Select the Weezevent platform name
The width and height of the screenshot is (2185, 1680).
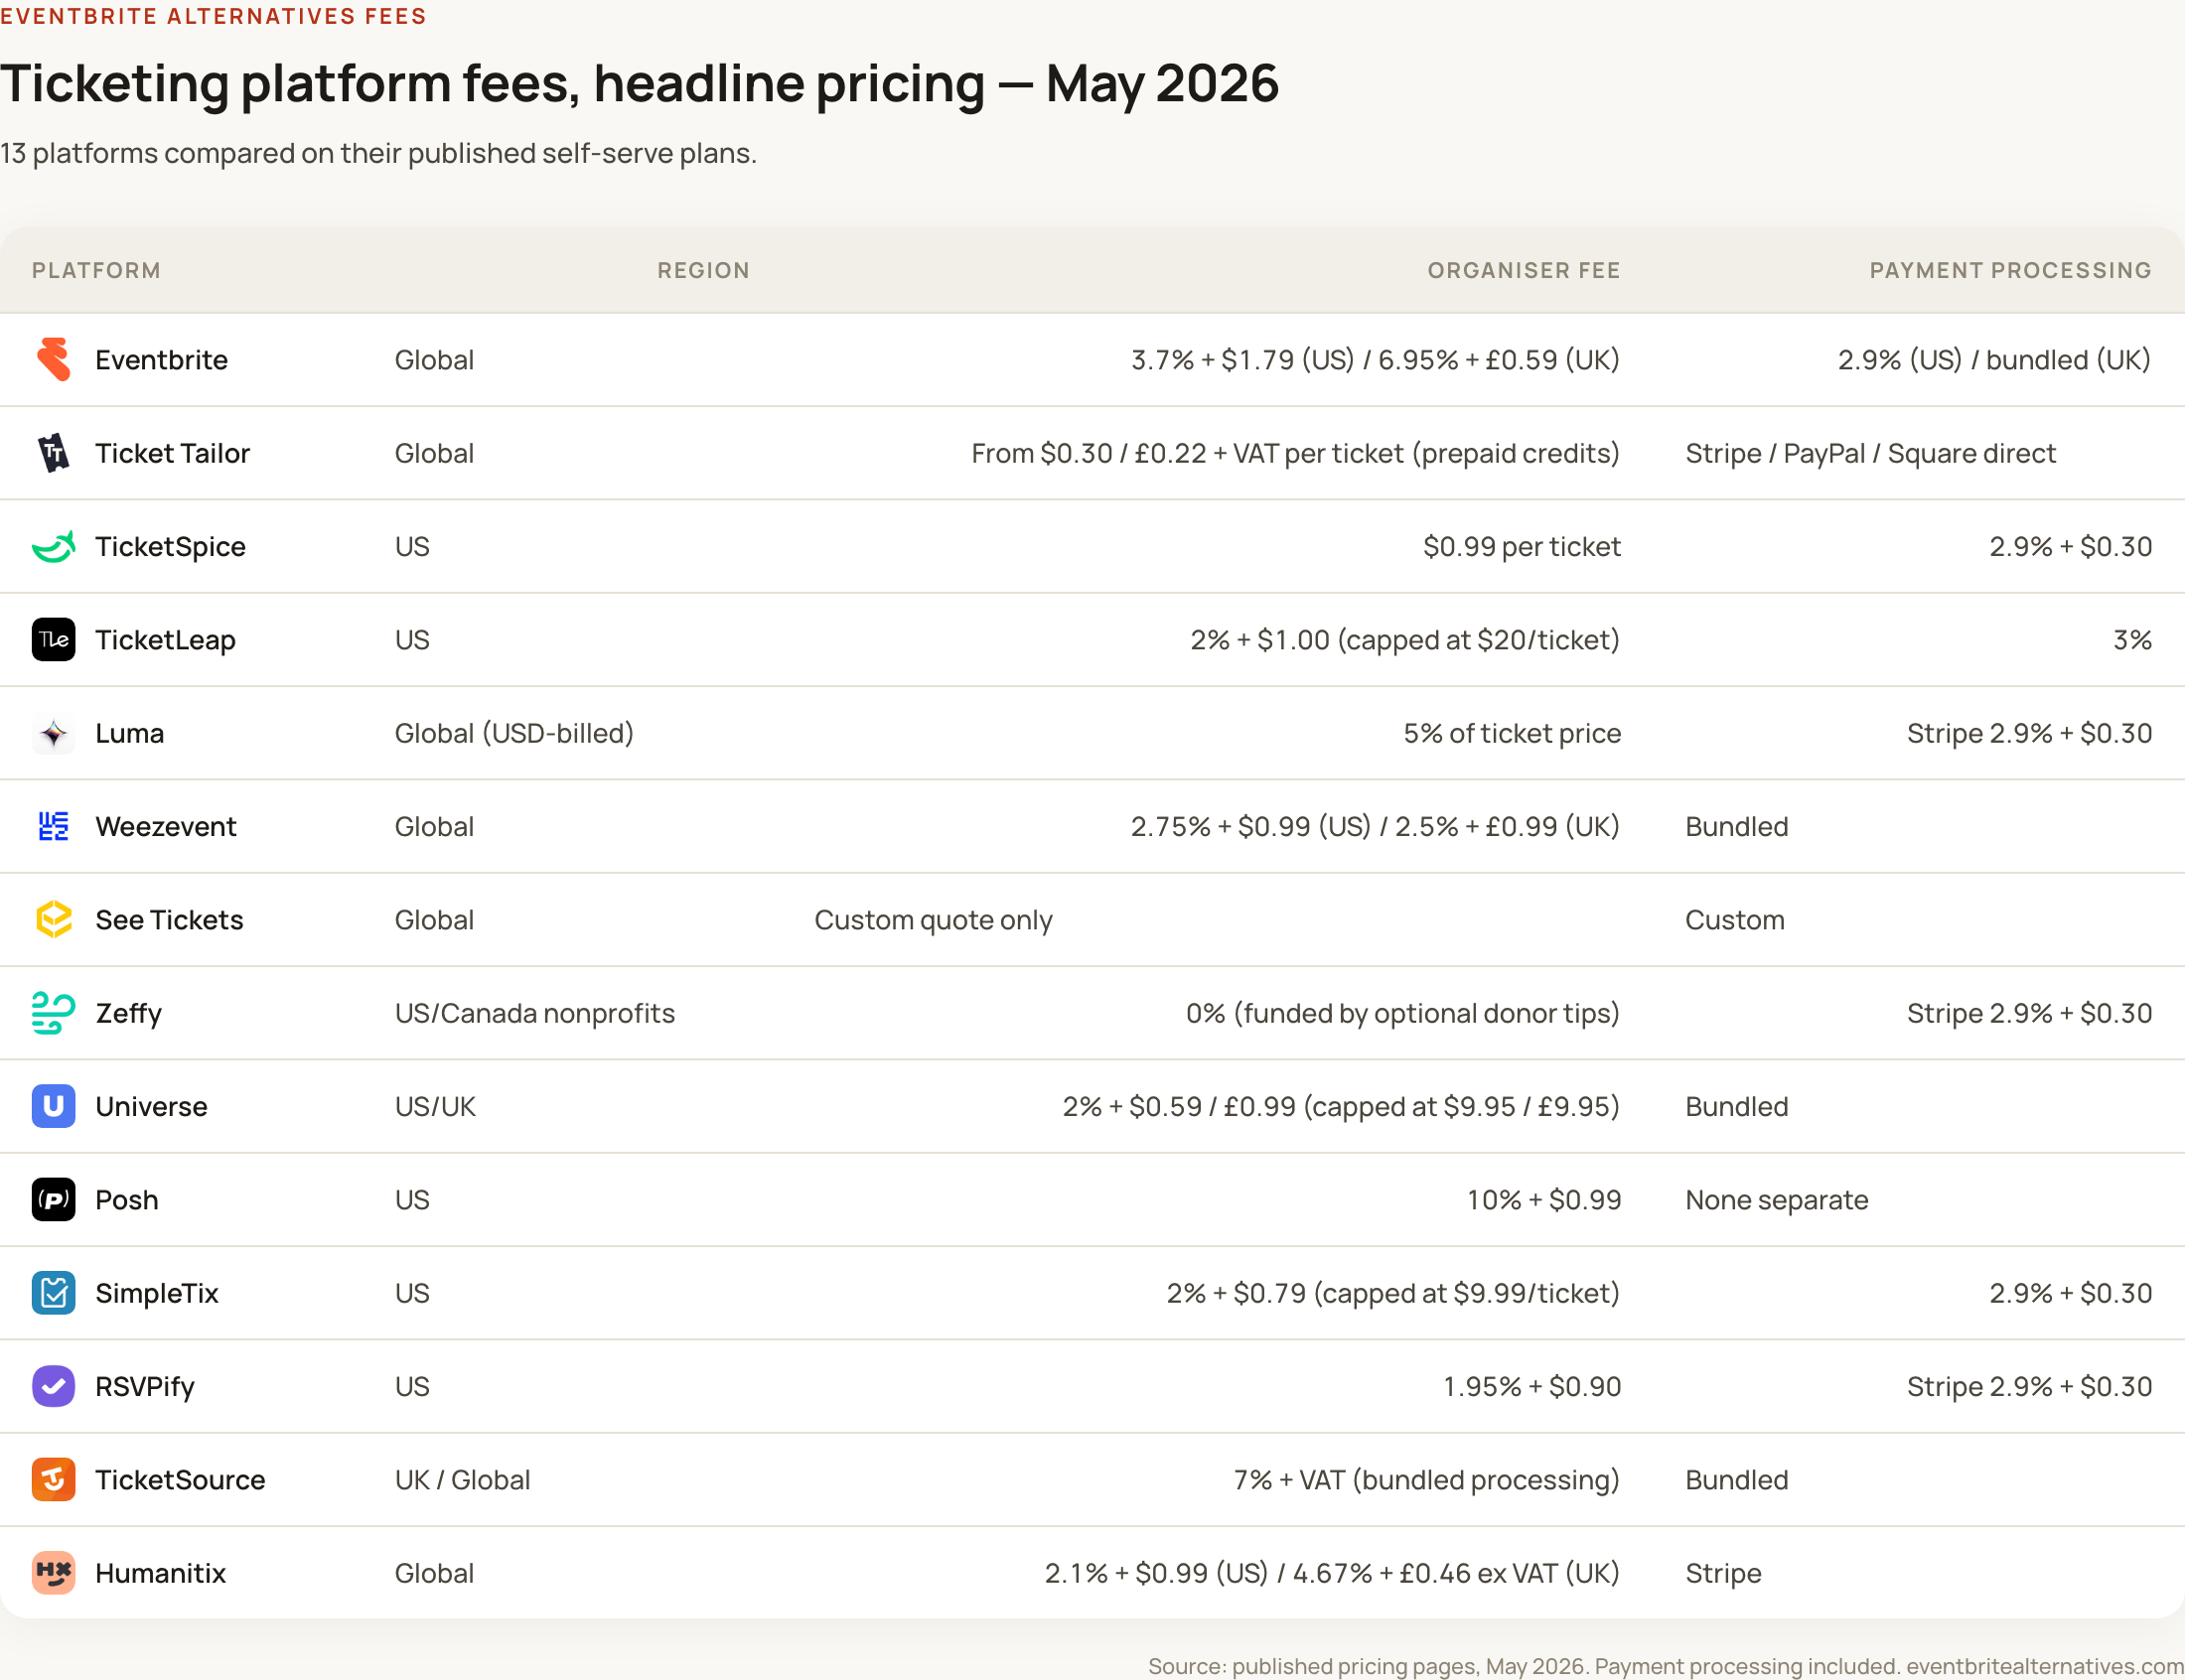click(166, 827)
